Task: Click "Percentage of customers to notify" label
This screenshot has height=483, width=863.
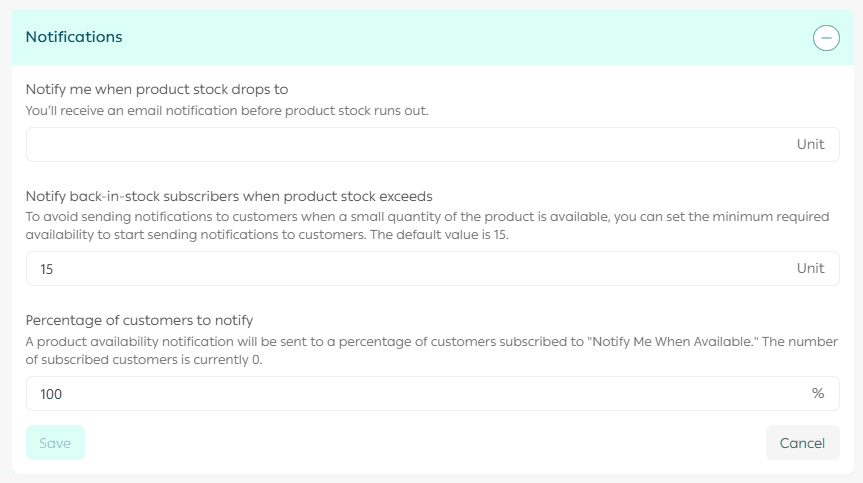Action: point(139,321)
